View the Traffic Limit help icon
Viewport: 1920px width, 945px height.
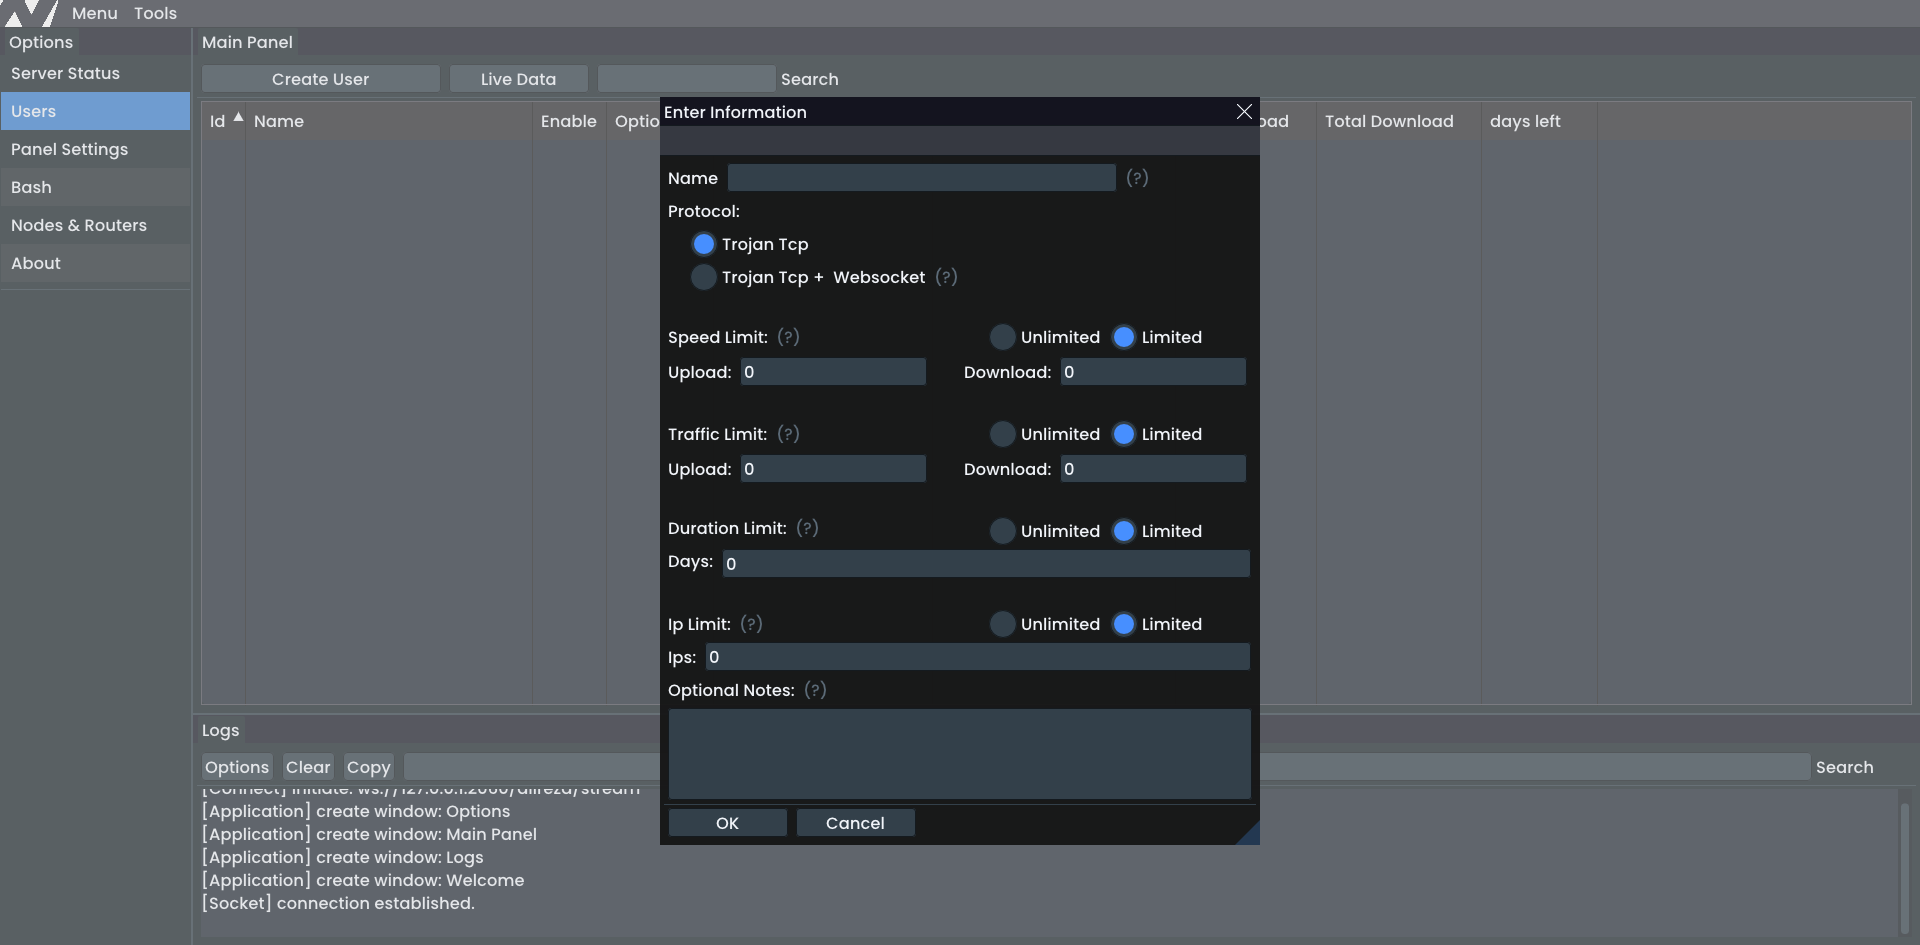[x=788, y=434]
